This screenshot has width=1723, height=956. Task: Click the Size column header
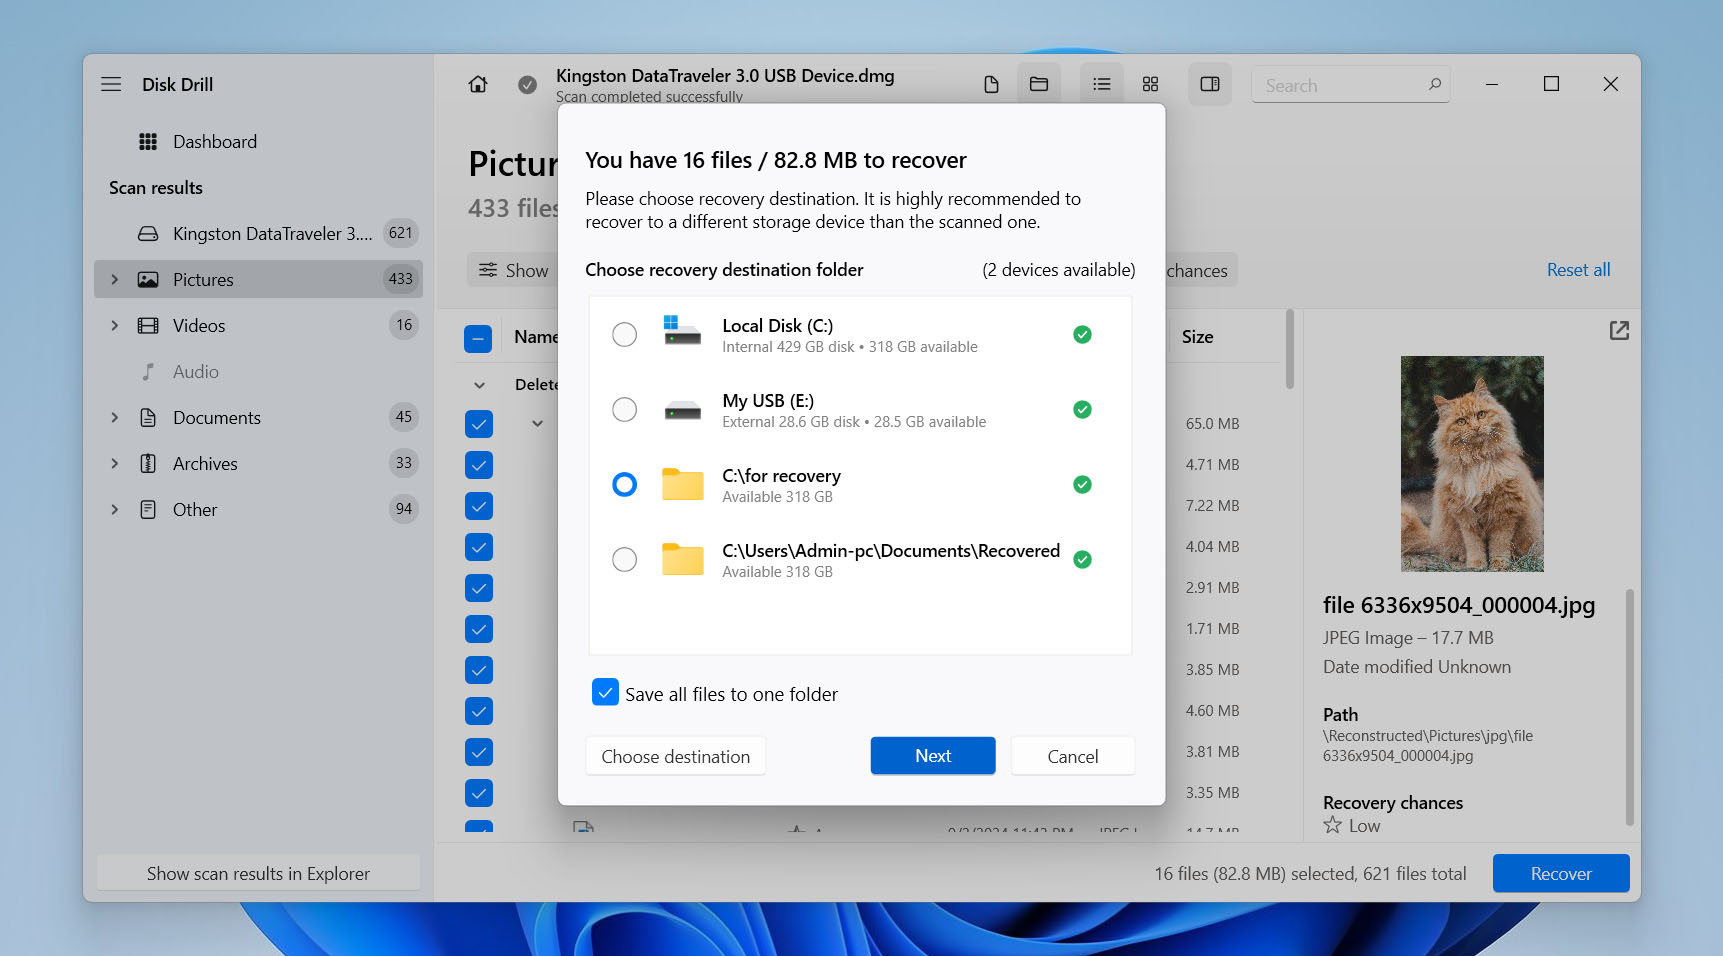pyautogui.click(x=1198, y=337)
